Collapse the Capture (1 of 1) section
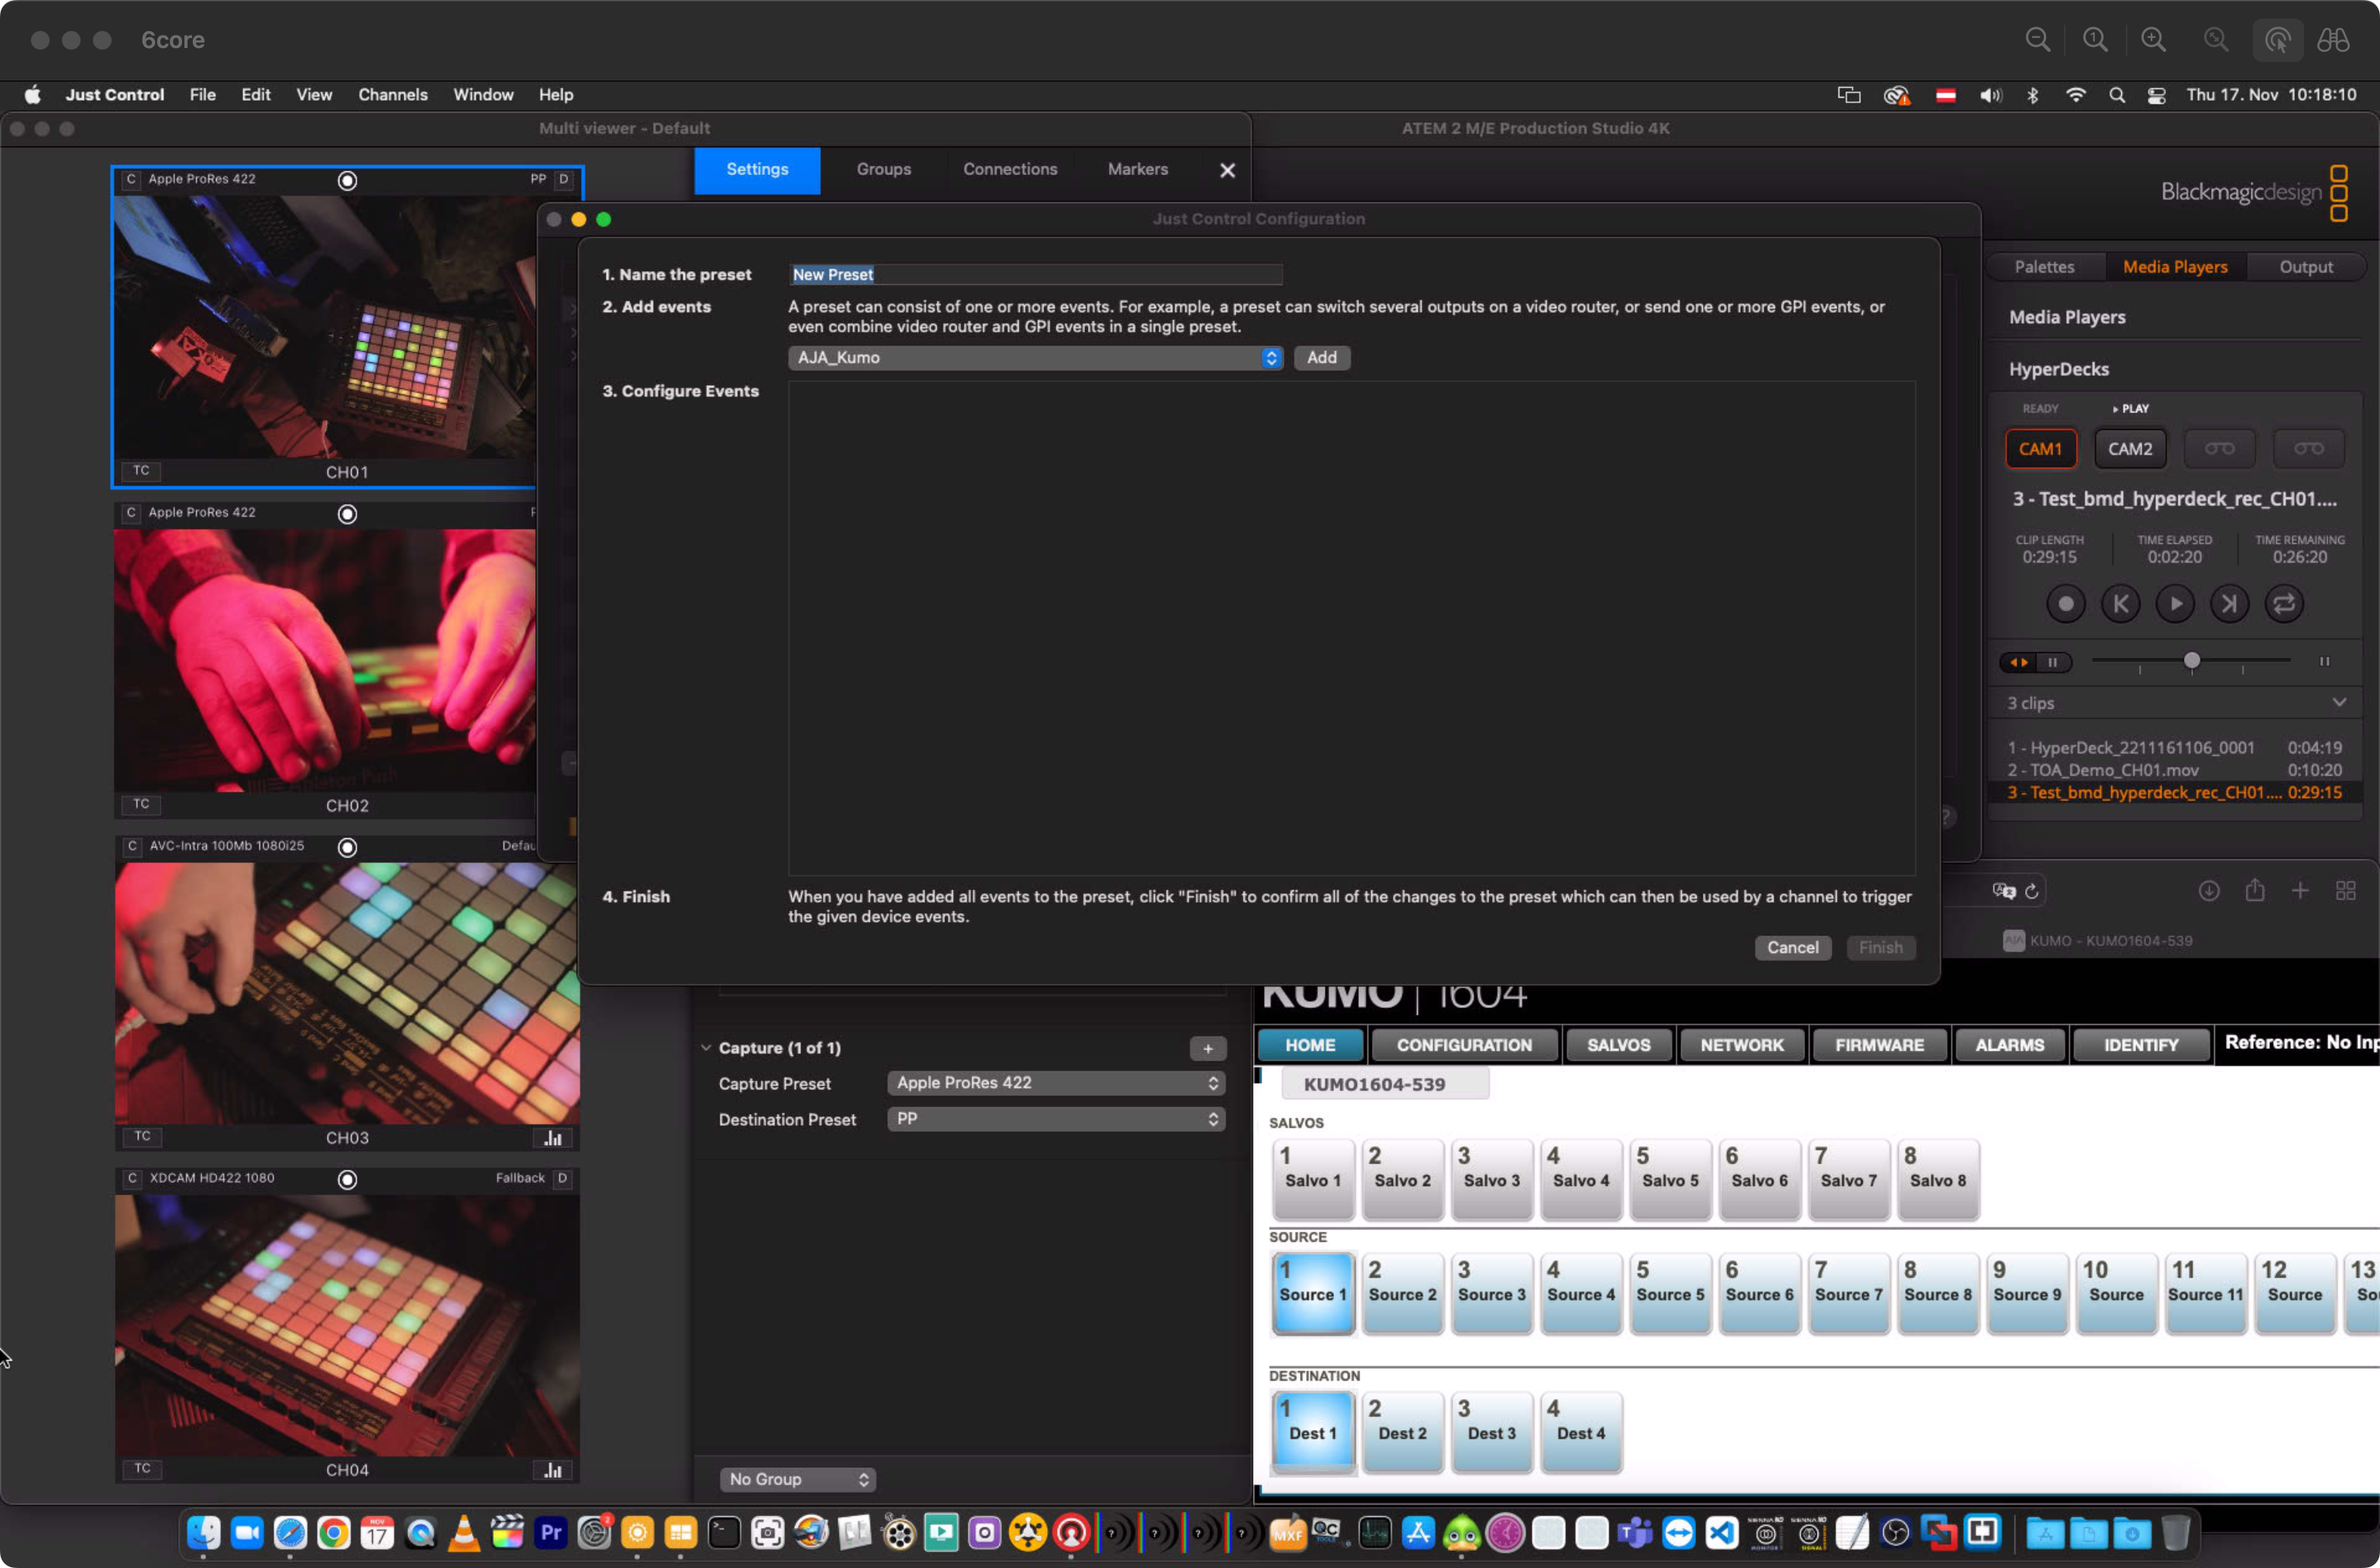 (706, 1048)
